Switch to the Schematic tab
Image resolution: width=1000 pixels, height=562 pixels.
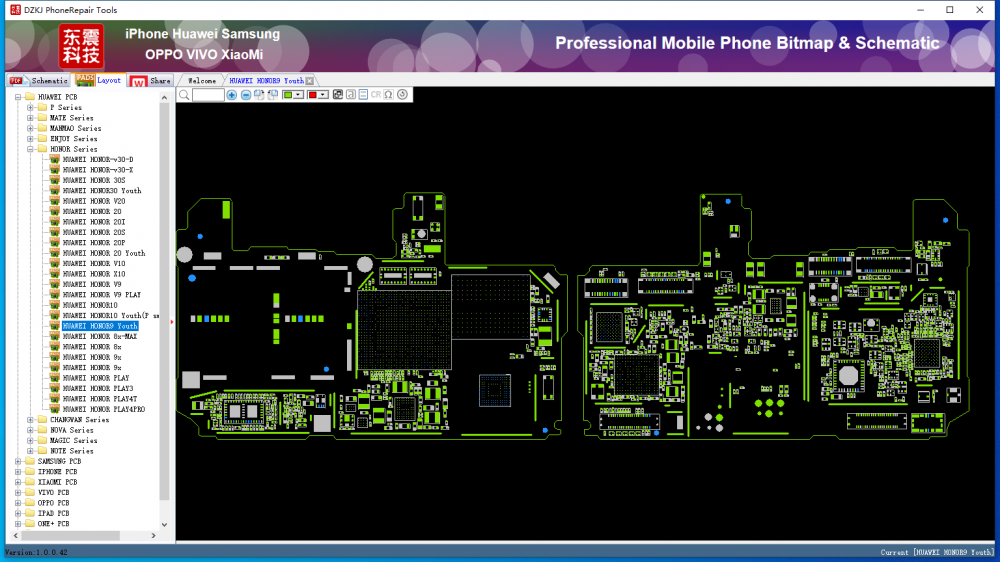point(49,81)
